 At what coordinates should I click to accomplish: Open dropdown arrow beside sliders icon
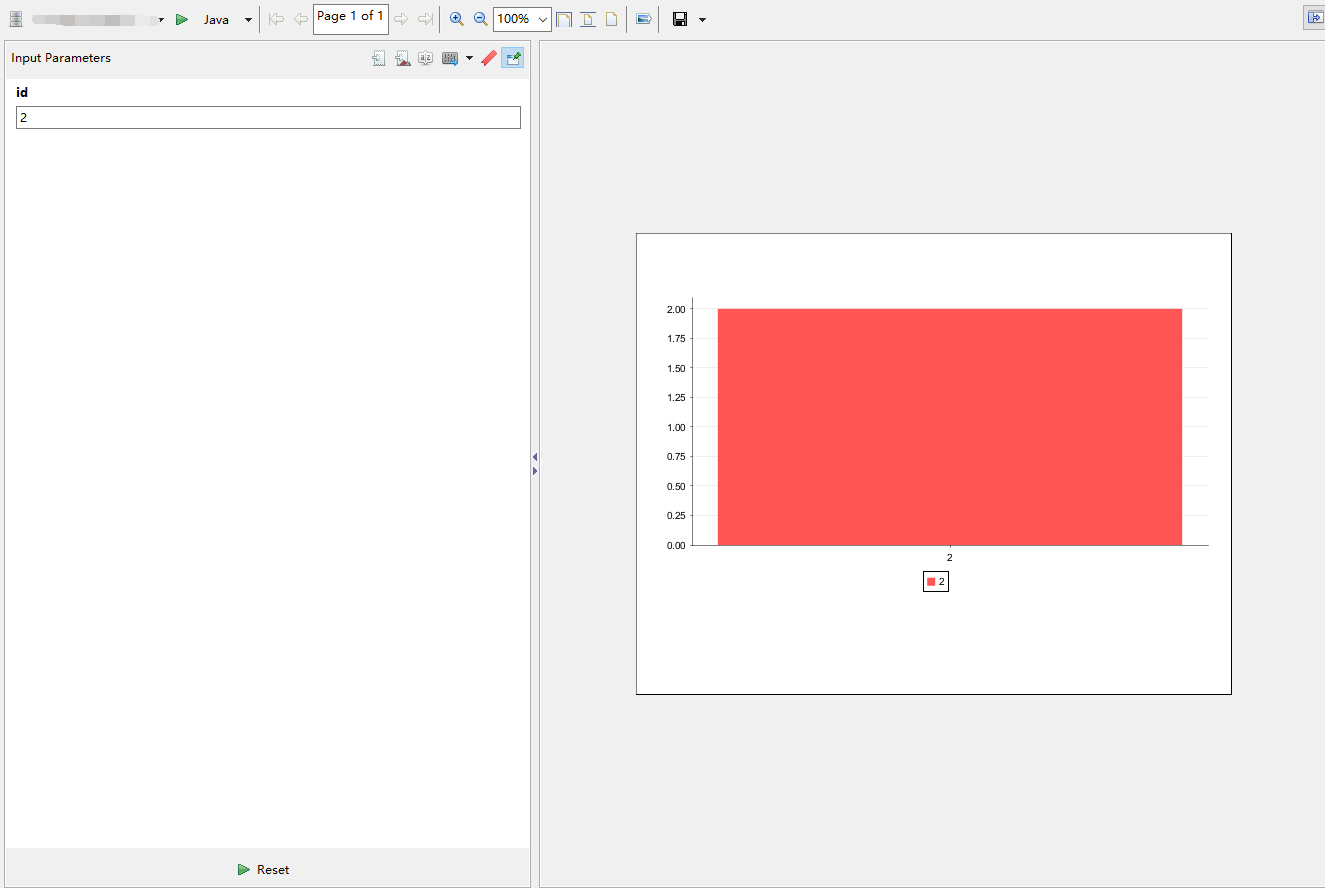469,59
